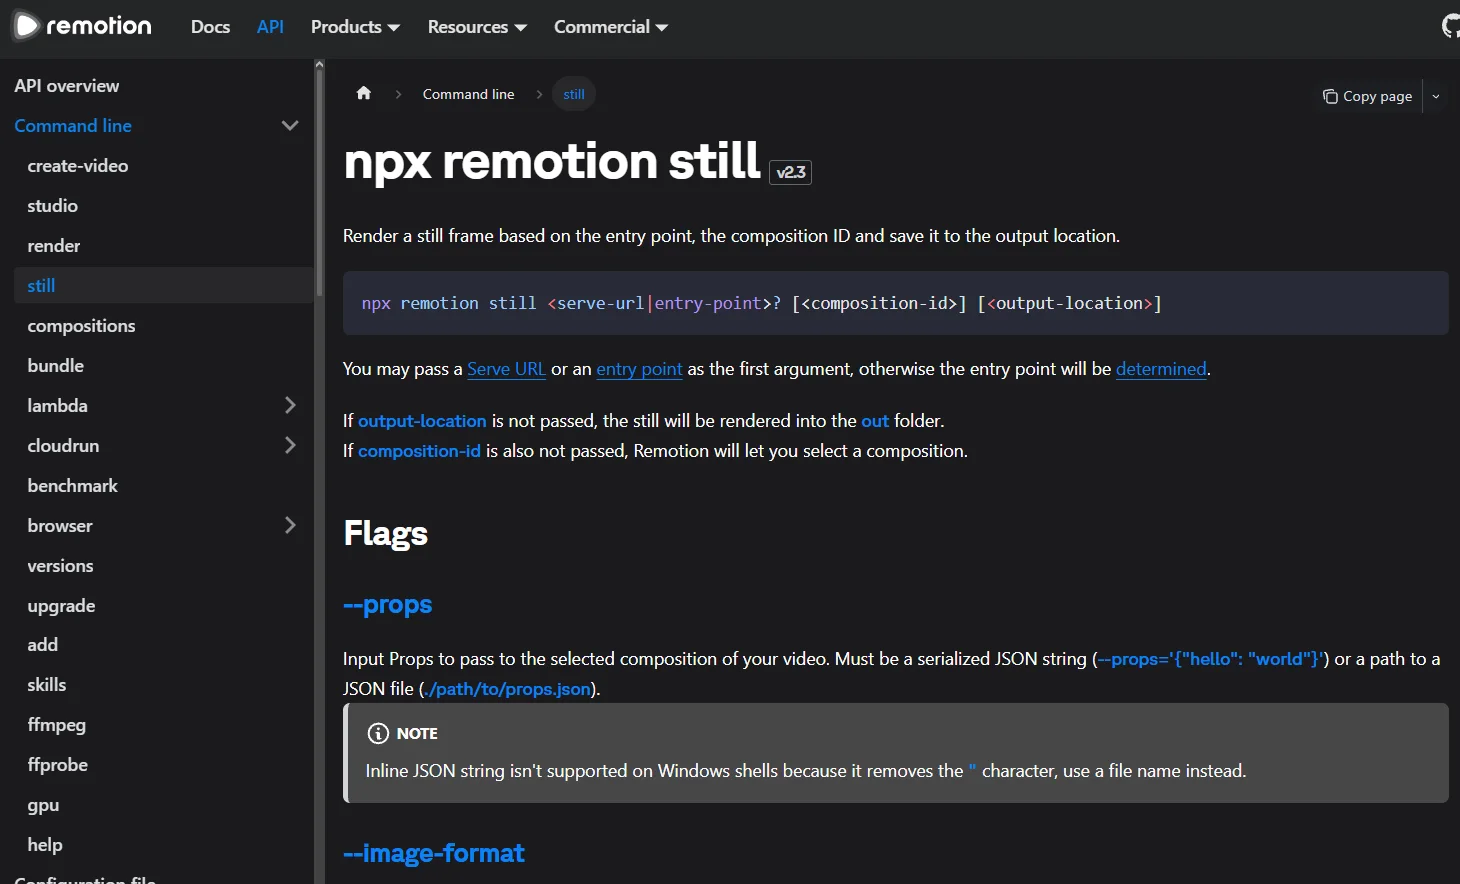Open the Commercial dropdown menu
This screenshot has width=1460, height=884.
coord(611,27)
